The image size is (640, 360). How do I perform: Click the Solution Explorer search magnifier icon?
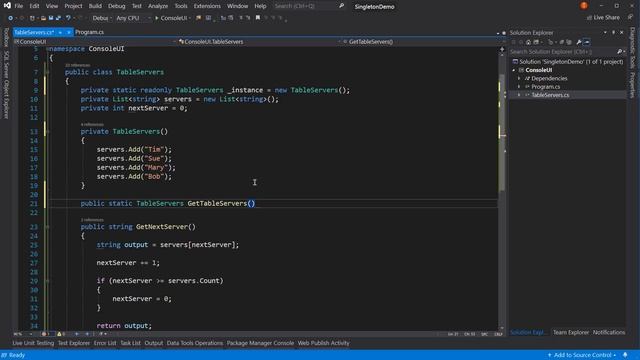coord(619,52)
